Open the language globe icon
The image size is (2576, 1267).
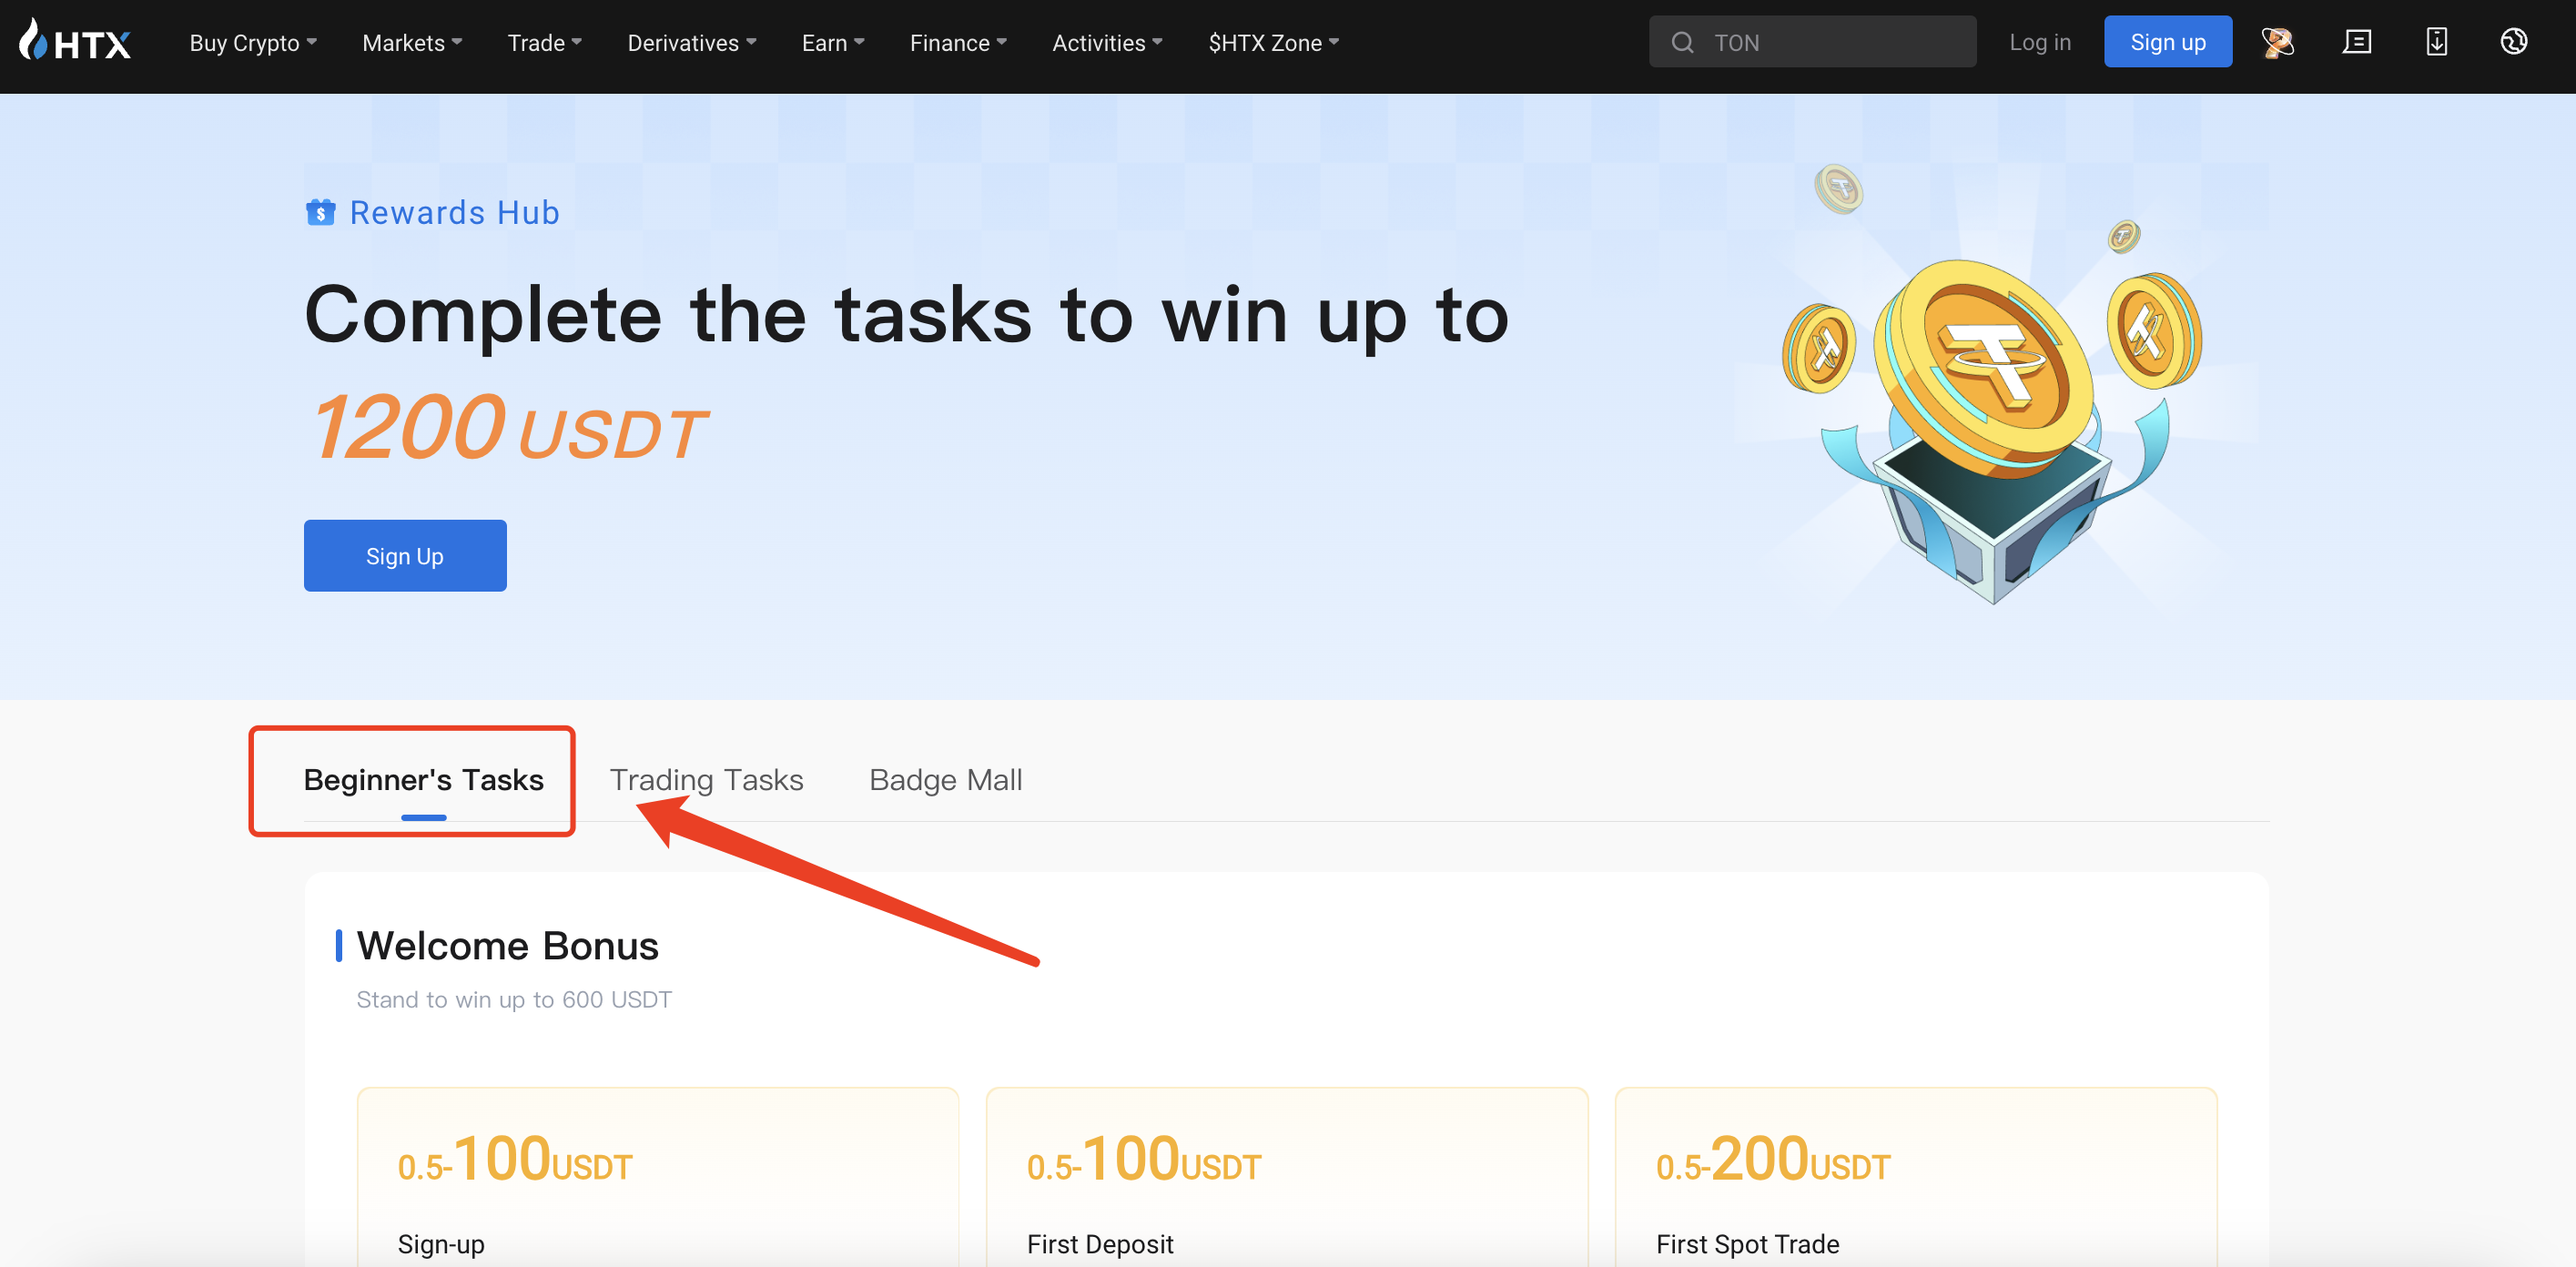coord(2514,42)
